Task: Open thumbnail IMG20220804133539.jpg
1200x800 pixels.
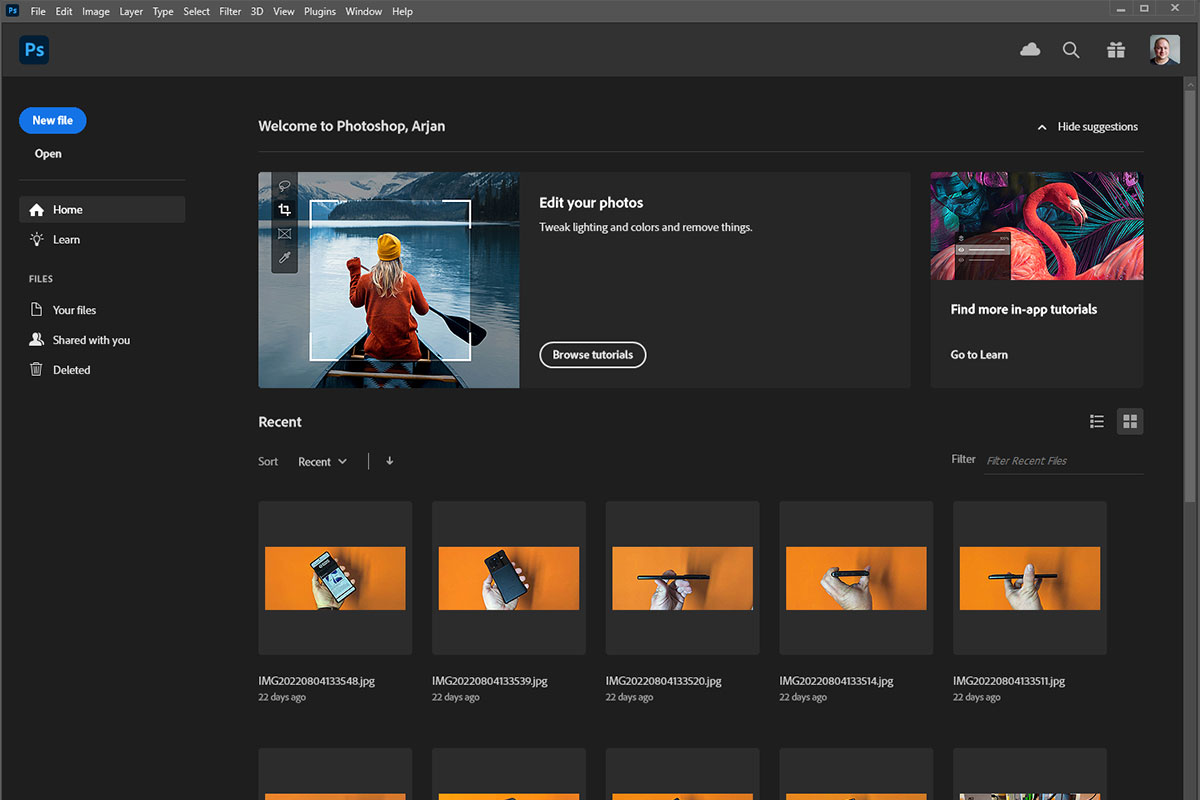Action: 509,578
